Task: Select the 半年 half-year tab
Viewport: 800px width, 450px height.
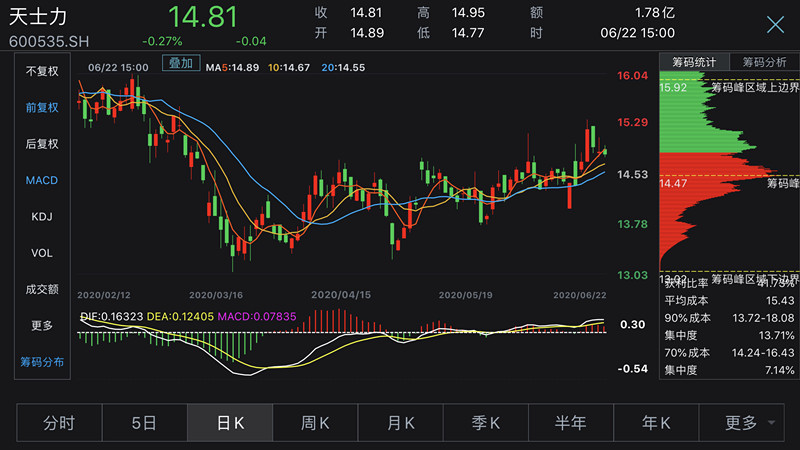Action: tap(571, 422)
